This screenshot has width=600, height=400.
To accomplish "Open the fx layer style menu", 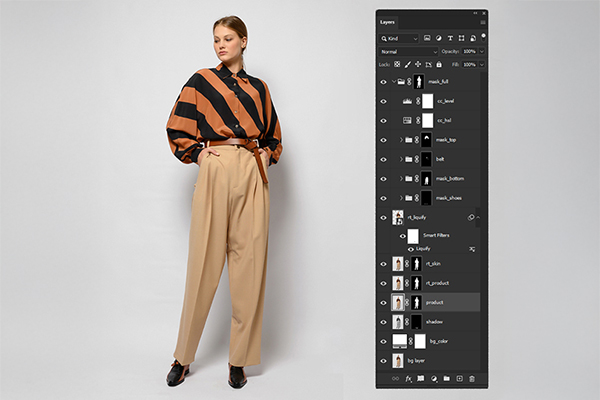I will [x=409, y=379].
